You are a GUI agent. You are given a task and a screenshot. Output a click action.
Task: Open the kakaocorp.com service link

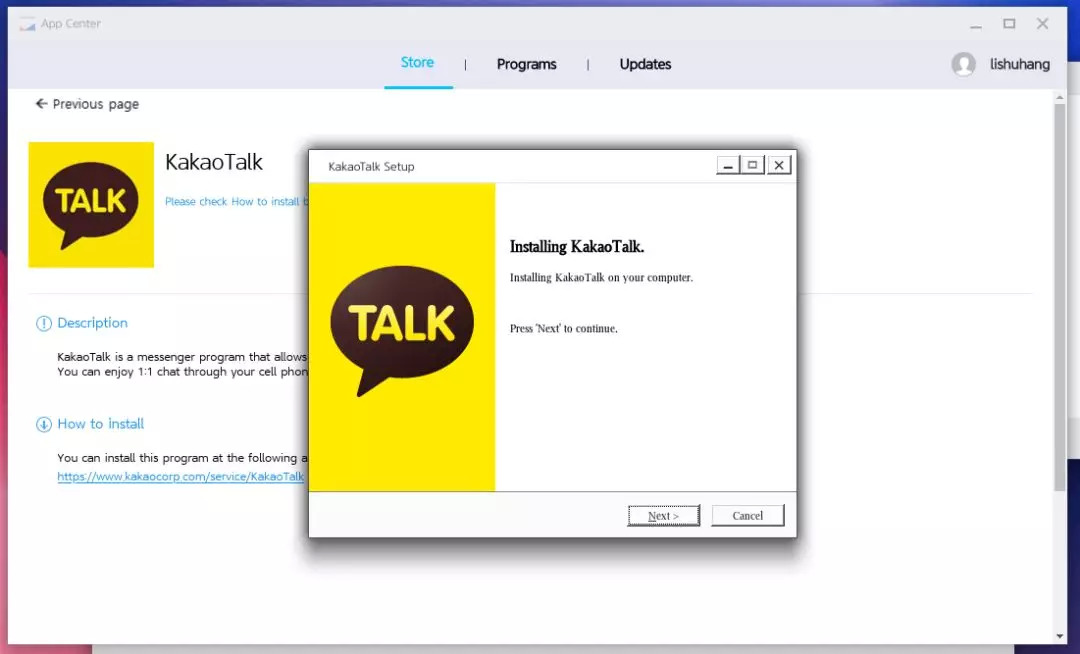[x=181, y=477]
